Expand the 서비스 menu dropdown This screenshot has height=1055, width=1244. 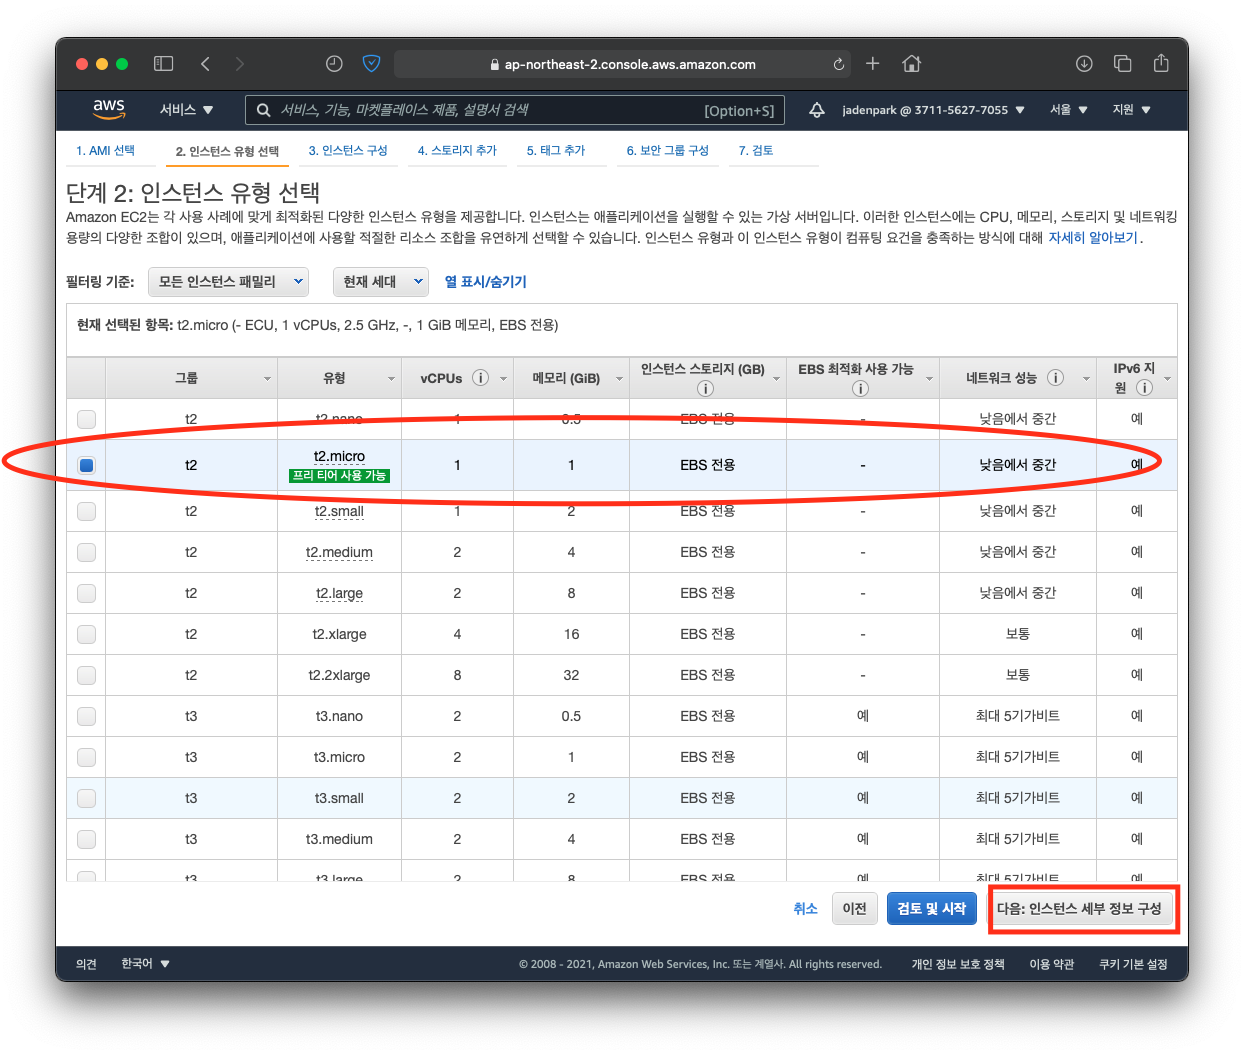tap(186, 110)
